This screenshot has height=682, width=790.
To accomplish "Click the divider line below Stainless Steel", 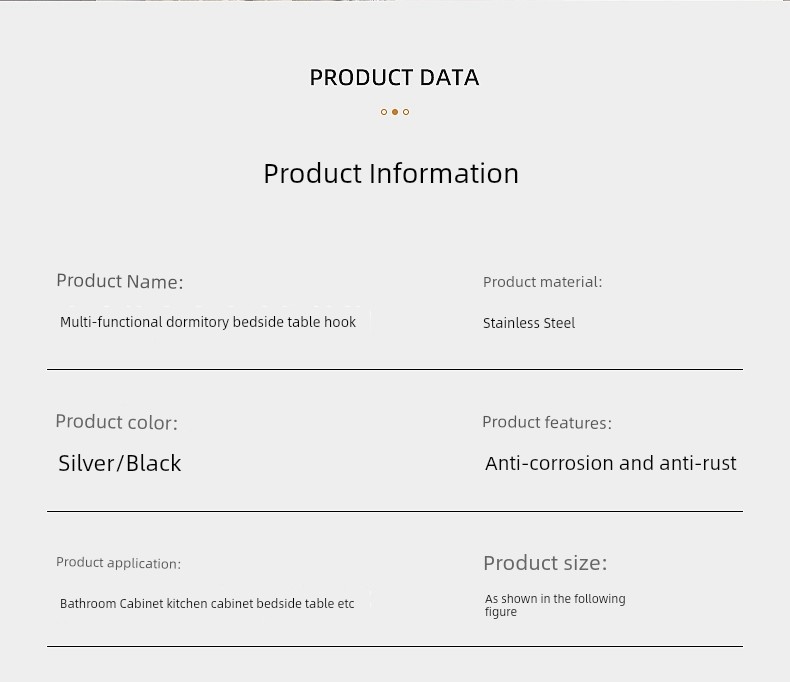I will coord(395,369).
